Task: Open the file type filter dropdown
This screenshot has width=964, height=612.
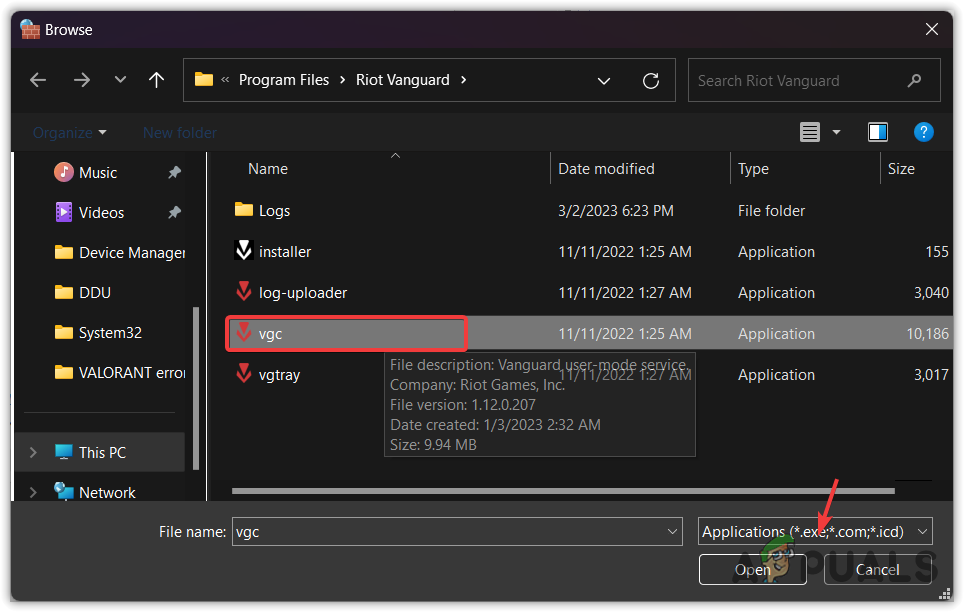Action: (x=815, y=532)
